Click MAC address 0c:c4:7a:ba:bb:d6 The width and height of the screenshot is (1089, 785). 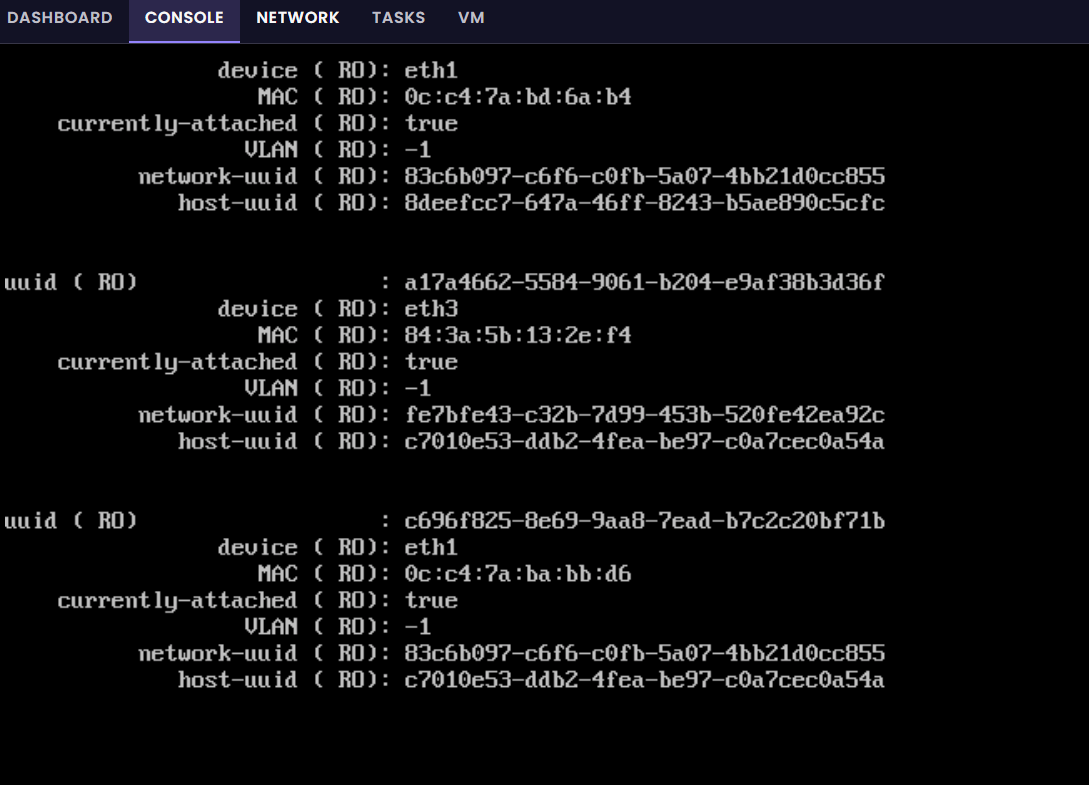[x=518, y=574]
